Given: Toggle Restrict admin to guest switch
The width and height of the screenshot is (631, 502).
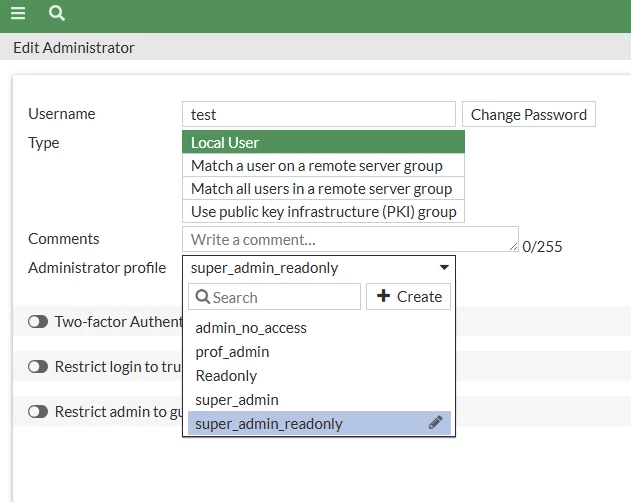Looking at the screenshot, I should tap(38, 412).
